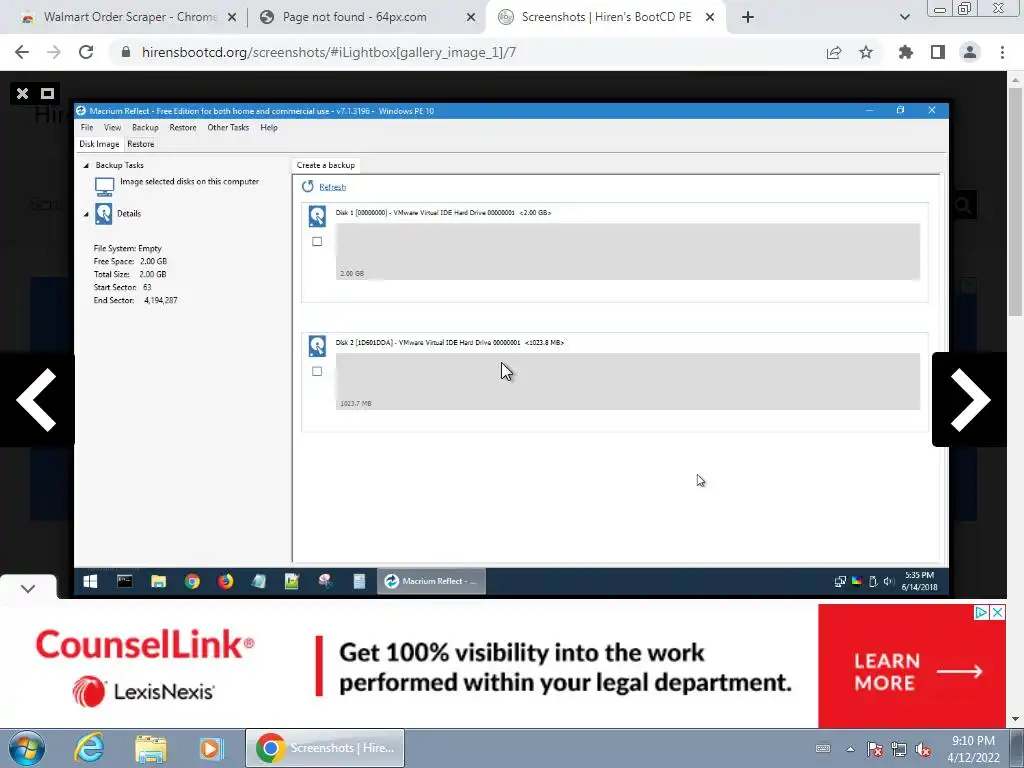Open the Windows 7 Start orb
Screen dimensions: 1024x768
click(x=26, y=748)
